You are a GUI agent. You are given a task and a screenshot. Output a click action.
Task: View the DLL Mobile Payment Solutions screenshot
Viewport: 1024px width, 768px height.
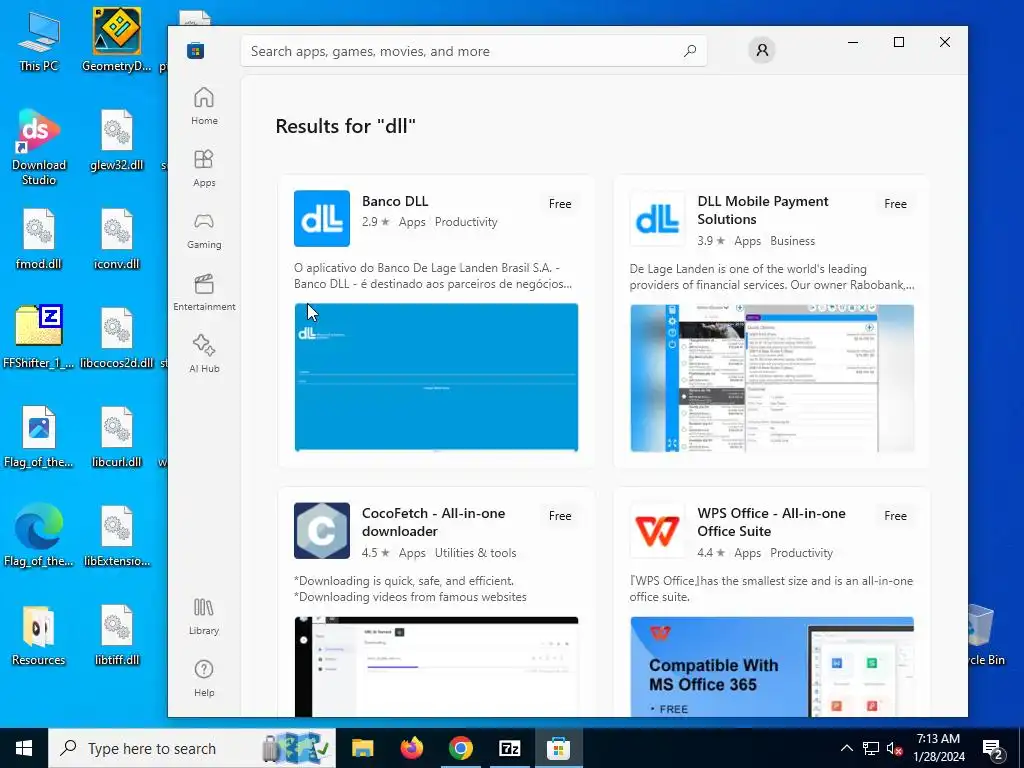tap(772, 378)
